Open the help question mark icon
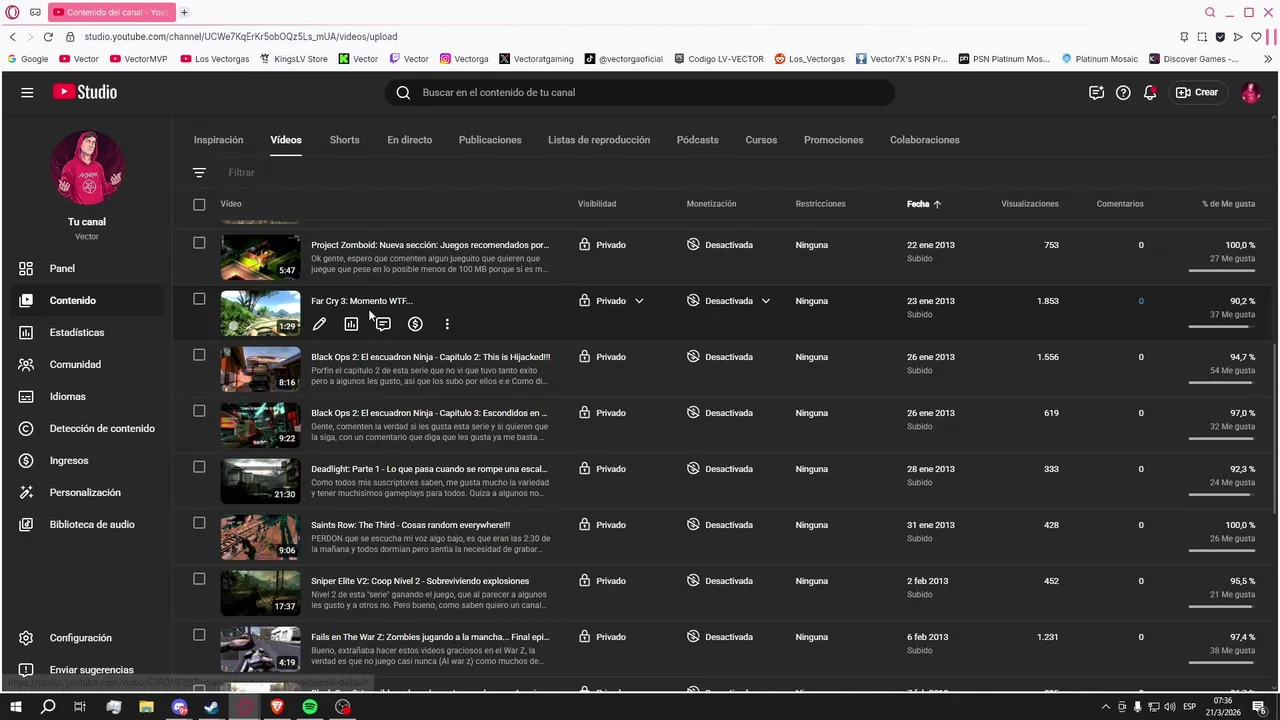Screen dimensions: 1280x720 (1123, 92)
